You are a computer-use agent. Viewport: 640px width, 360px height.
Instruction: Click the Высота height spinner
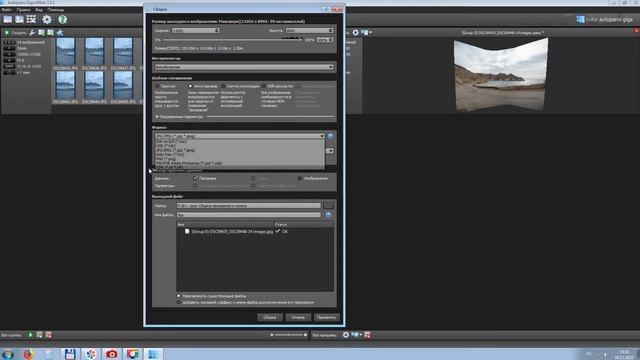click(309, 30)
